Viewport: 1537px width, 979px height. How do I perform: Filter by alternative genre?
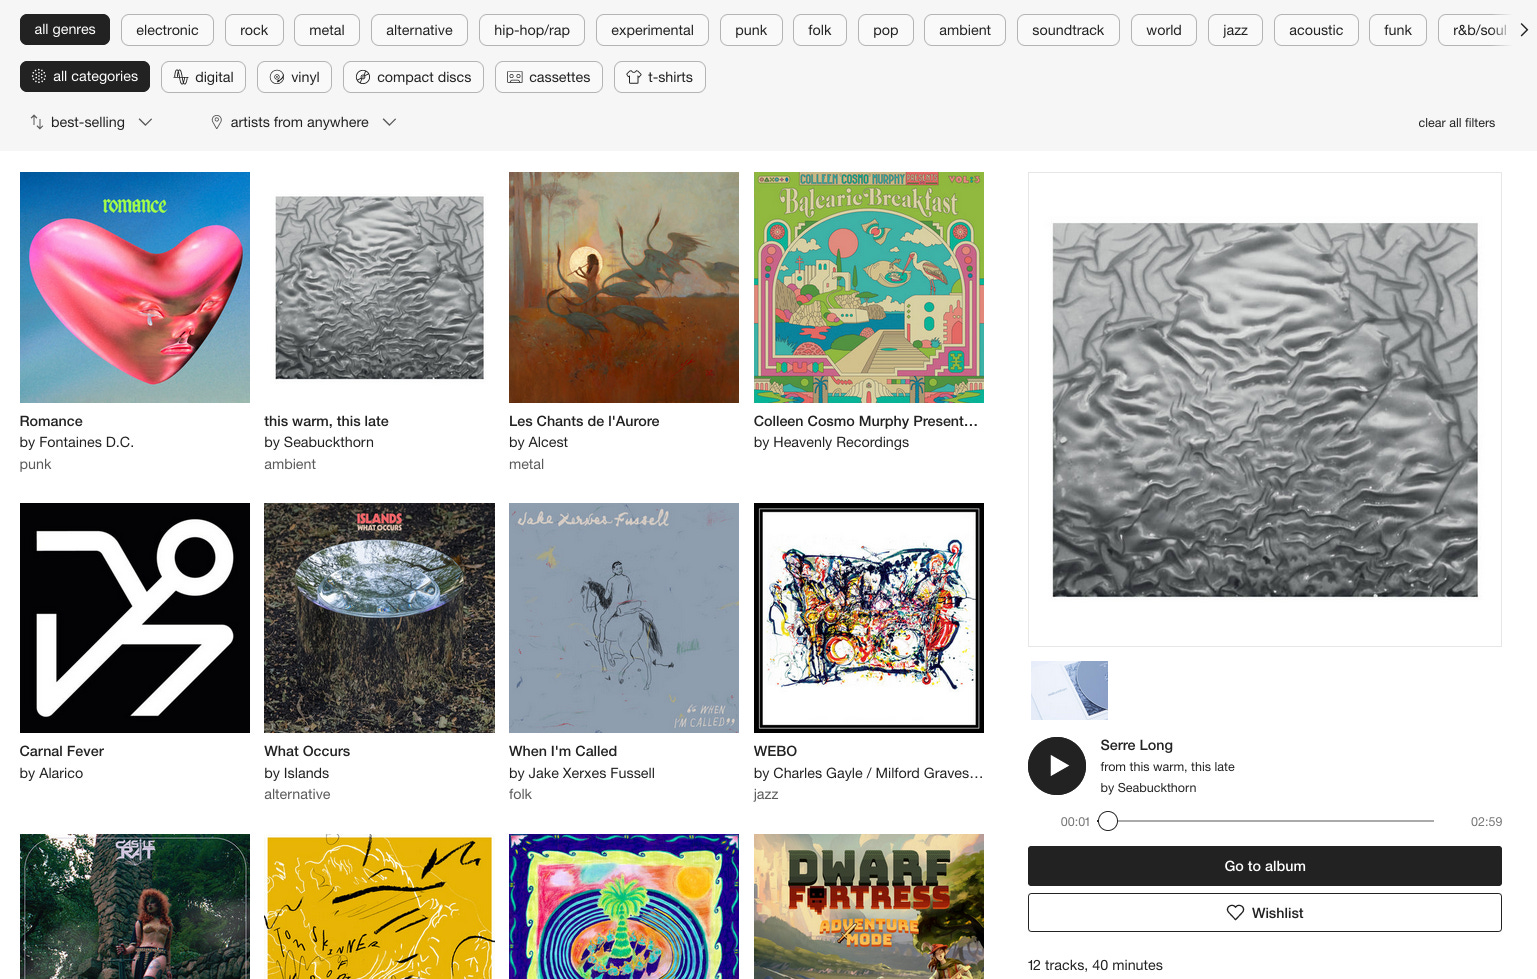[419, 30]
